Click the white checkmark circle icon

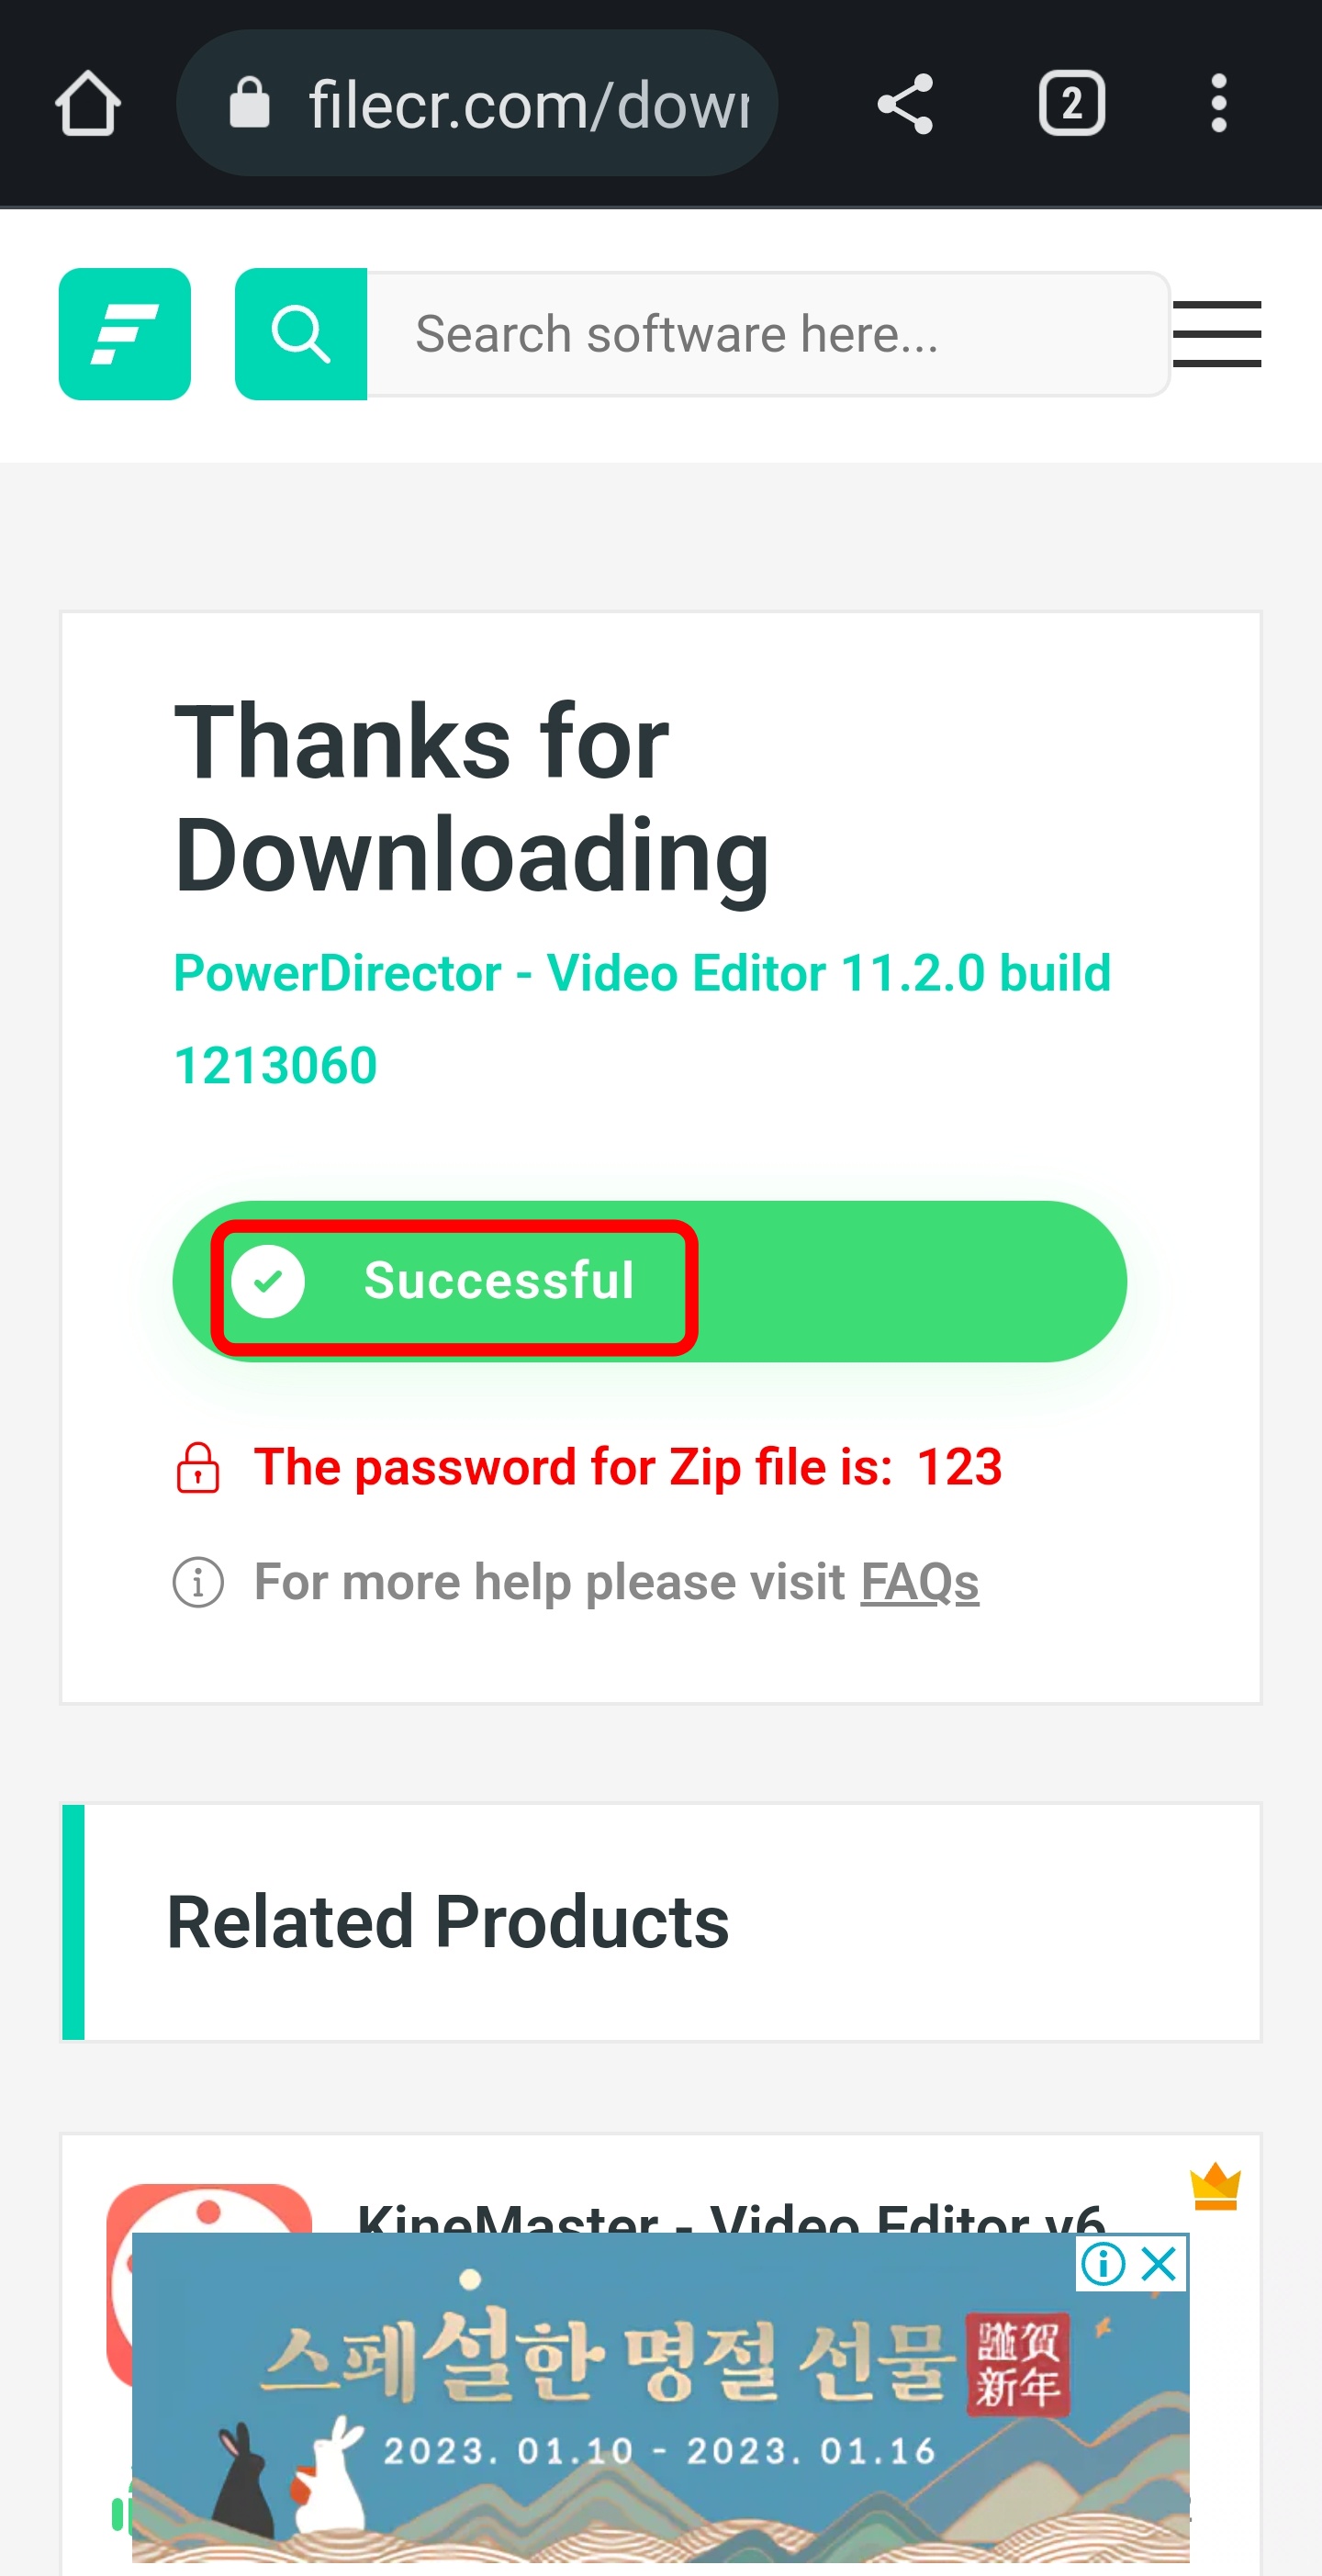[x=268, y=1282]
